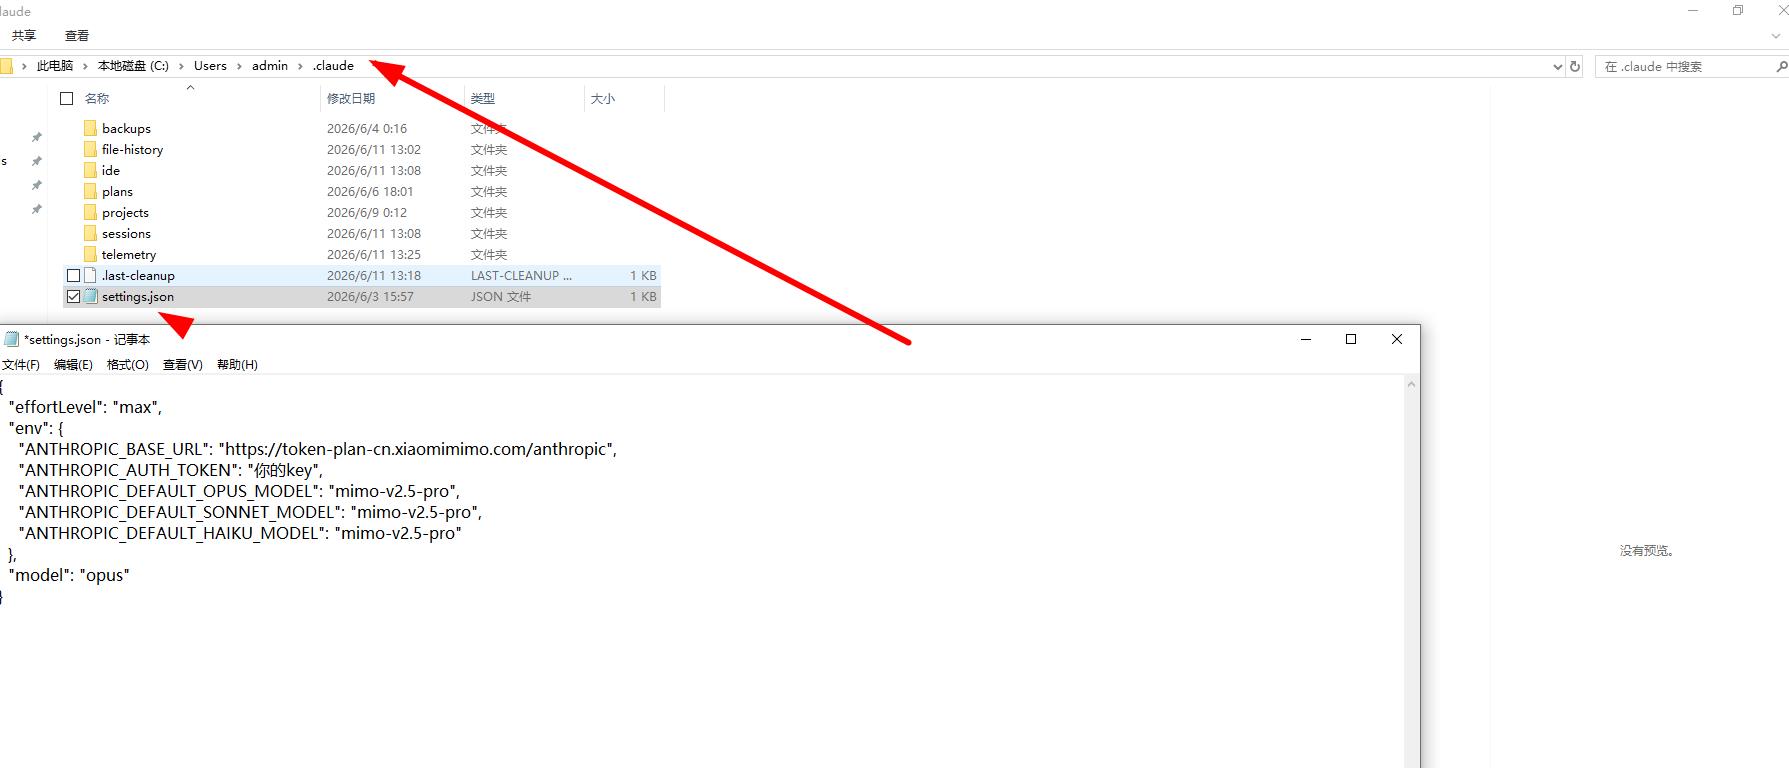Click the ANTHROPIC_DEFAULT_OPUS_MODEL line
This screenshot has height=768, width=1789.
coord(240,491)
